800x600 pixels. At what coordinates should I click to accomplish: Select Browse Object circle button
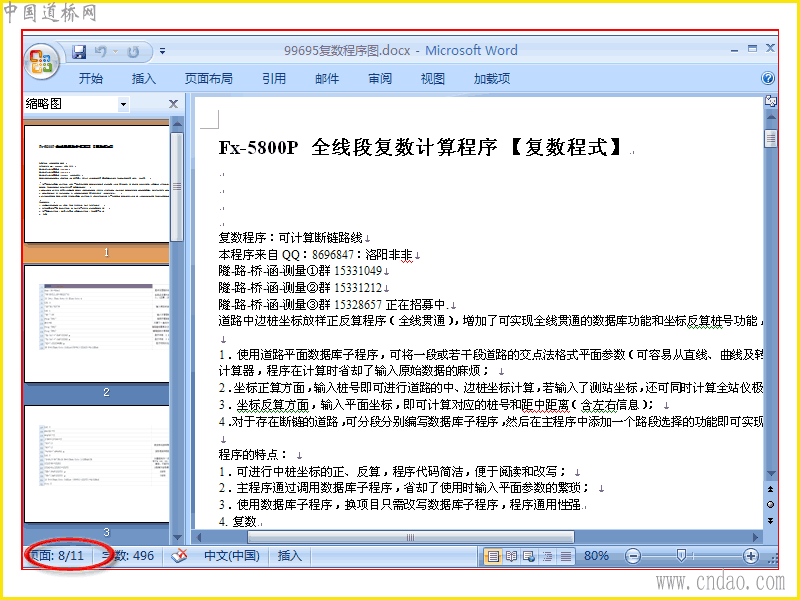(770, 505)
